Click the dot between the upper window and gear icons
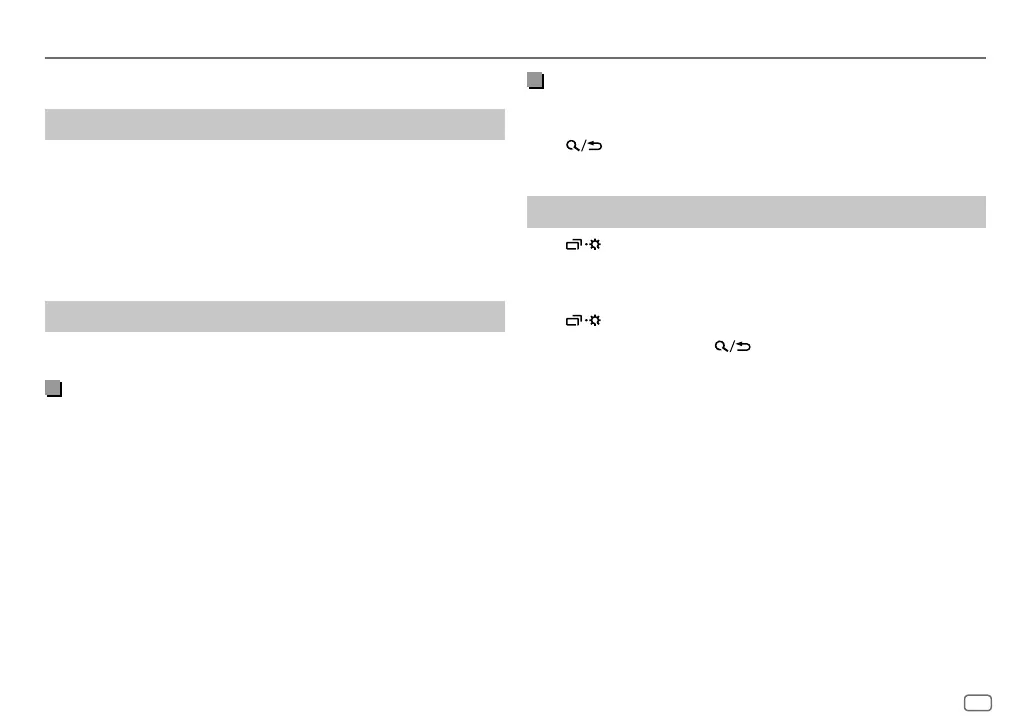This screenshot has height=726, width=1032. (584, 244)
